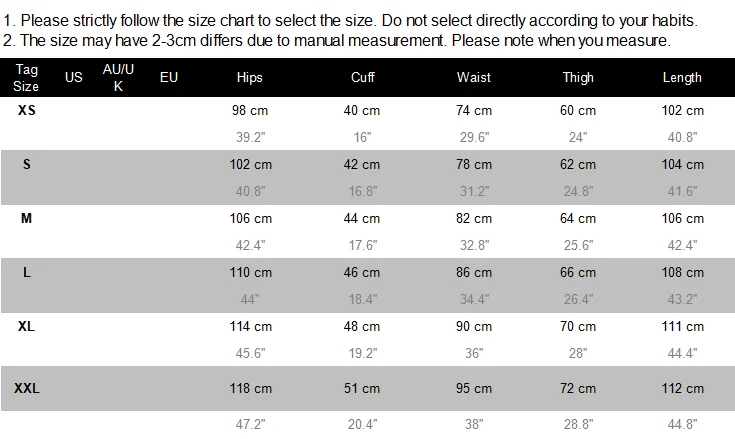
Task: Click the EU header cell
Action: 169,77
